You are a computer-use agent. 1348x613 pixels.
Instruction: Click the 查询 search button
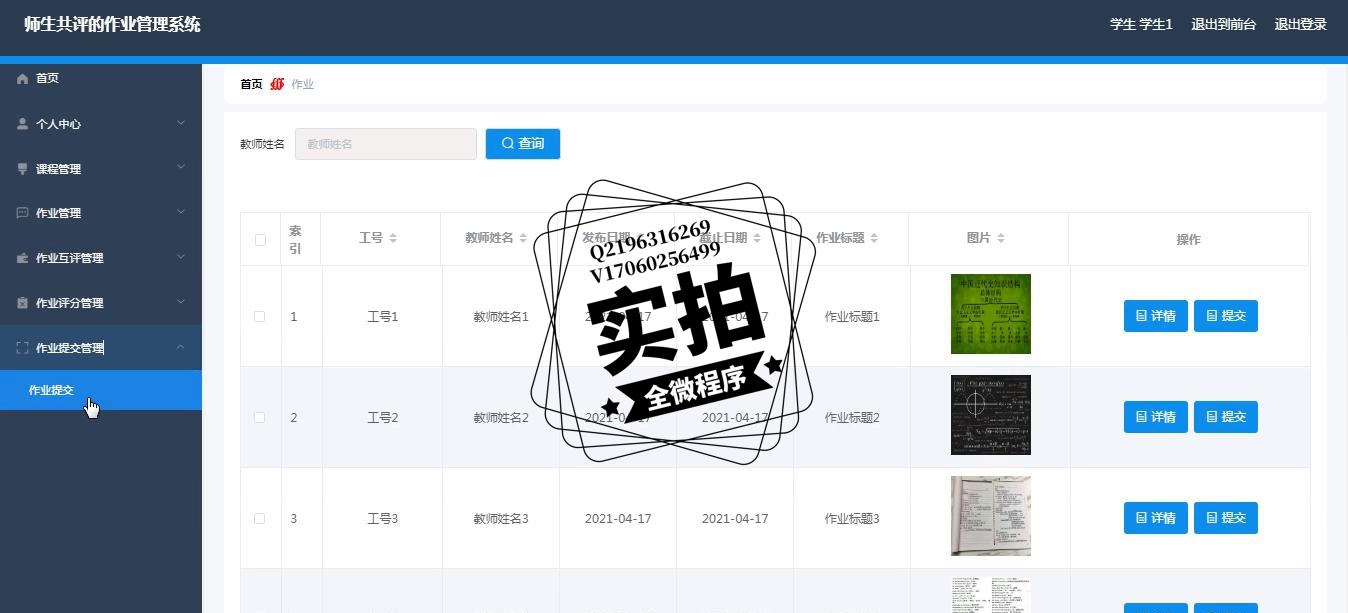click(523, 144)
